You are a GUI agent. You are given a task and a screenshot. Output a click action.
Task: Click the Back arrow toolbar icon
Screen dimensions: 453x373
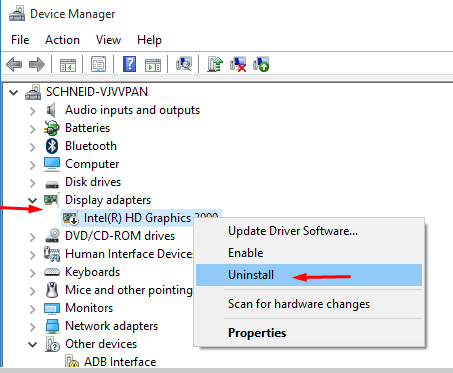14,64
